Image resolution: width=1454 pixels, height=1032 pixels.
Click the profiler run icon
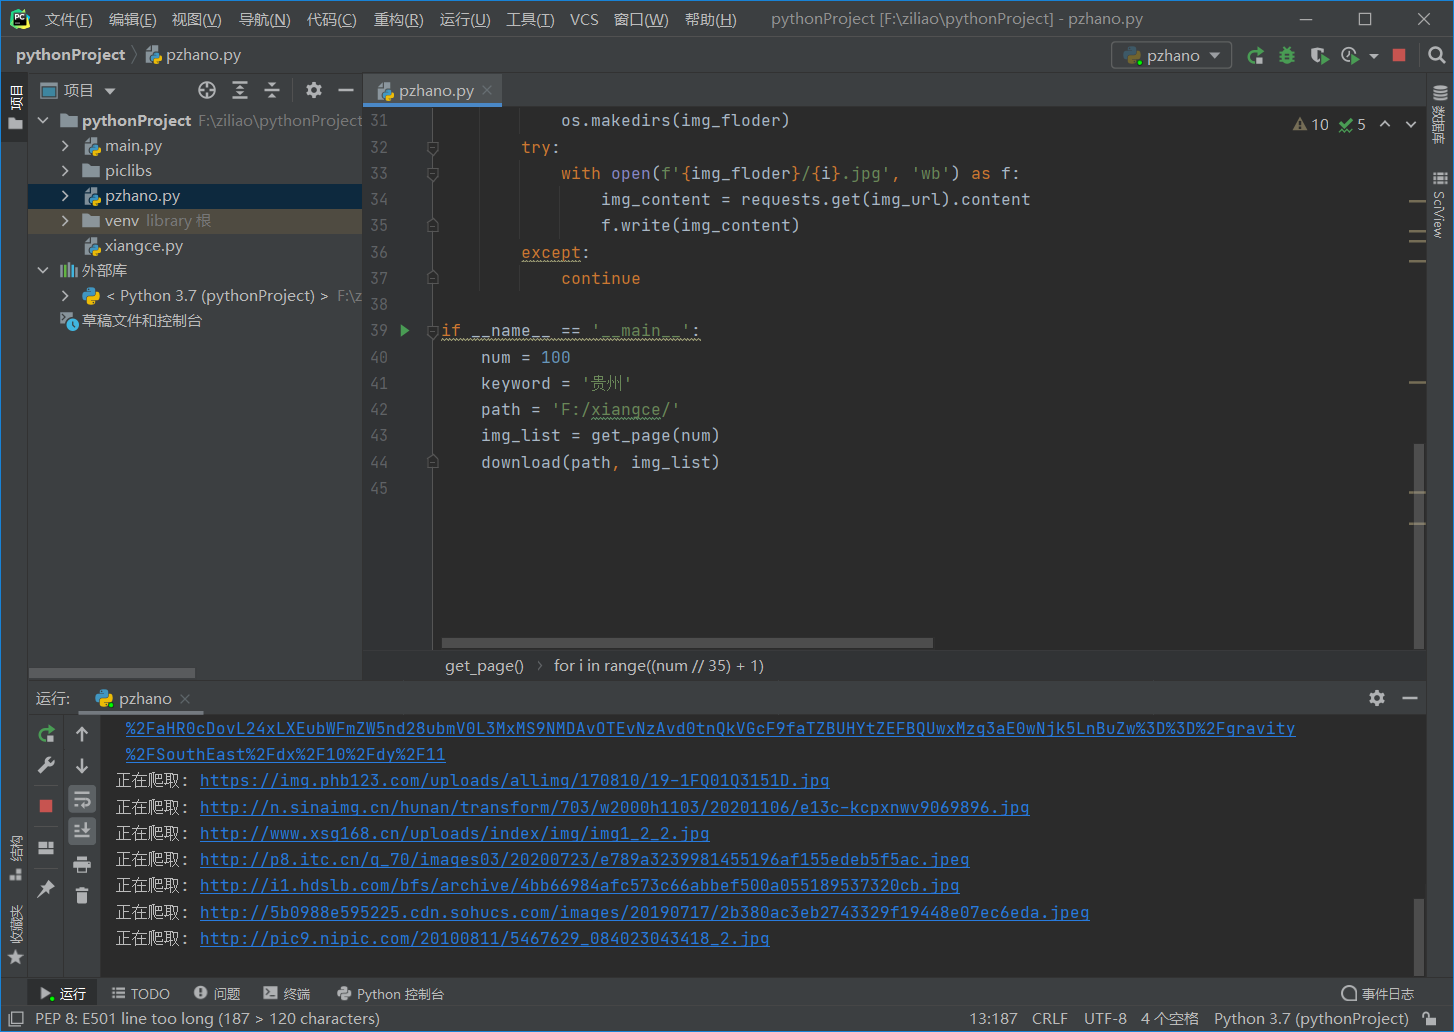point(1351,56)
